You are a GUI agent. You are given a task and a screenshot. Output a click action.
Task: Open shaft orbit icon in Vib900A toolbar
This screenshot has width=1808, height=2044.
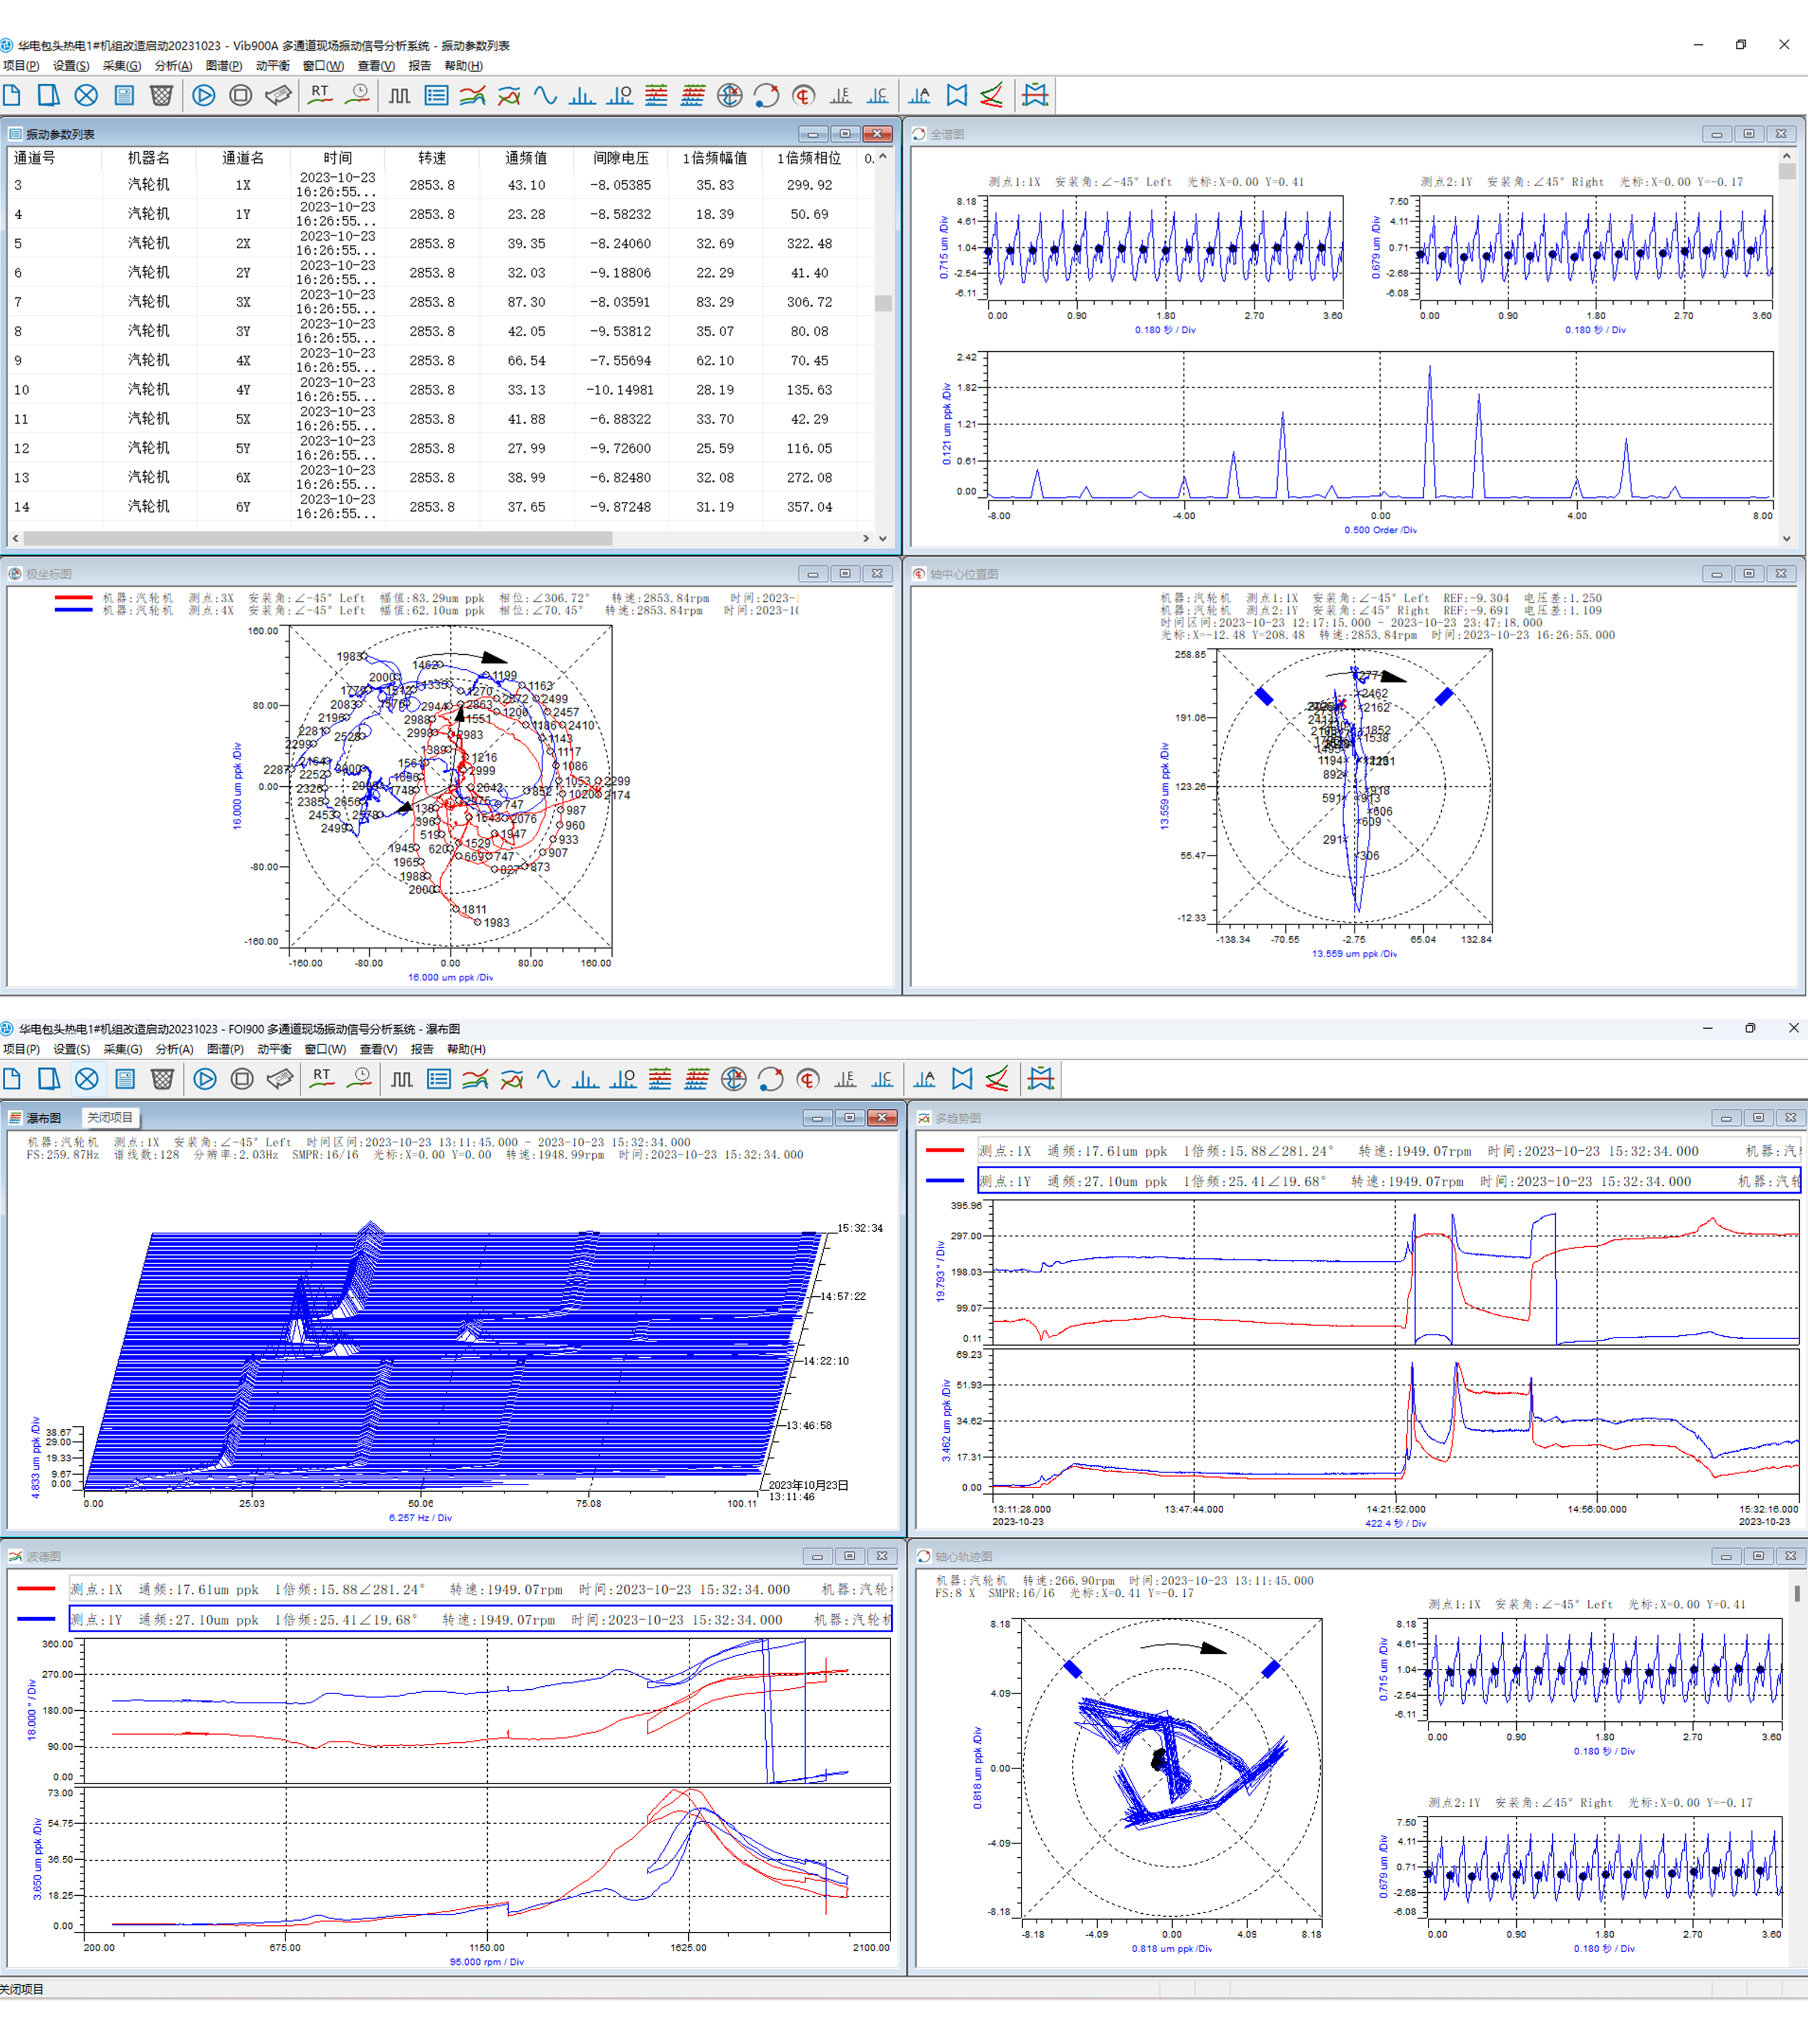click(x=767, y=96)
